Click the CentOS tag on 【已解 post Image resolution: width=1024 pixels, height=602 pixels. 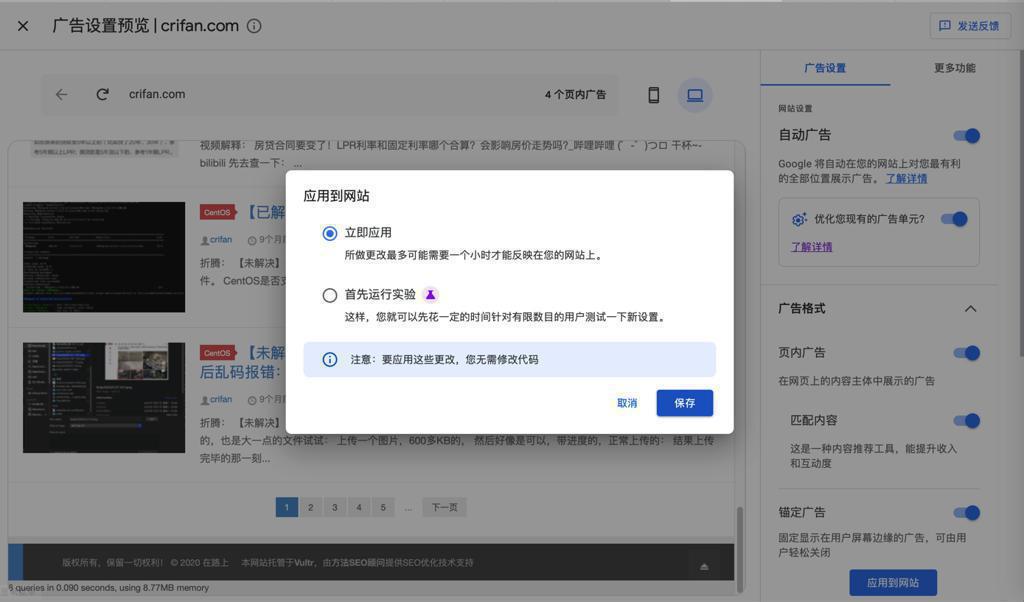tap(217, 212)
